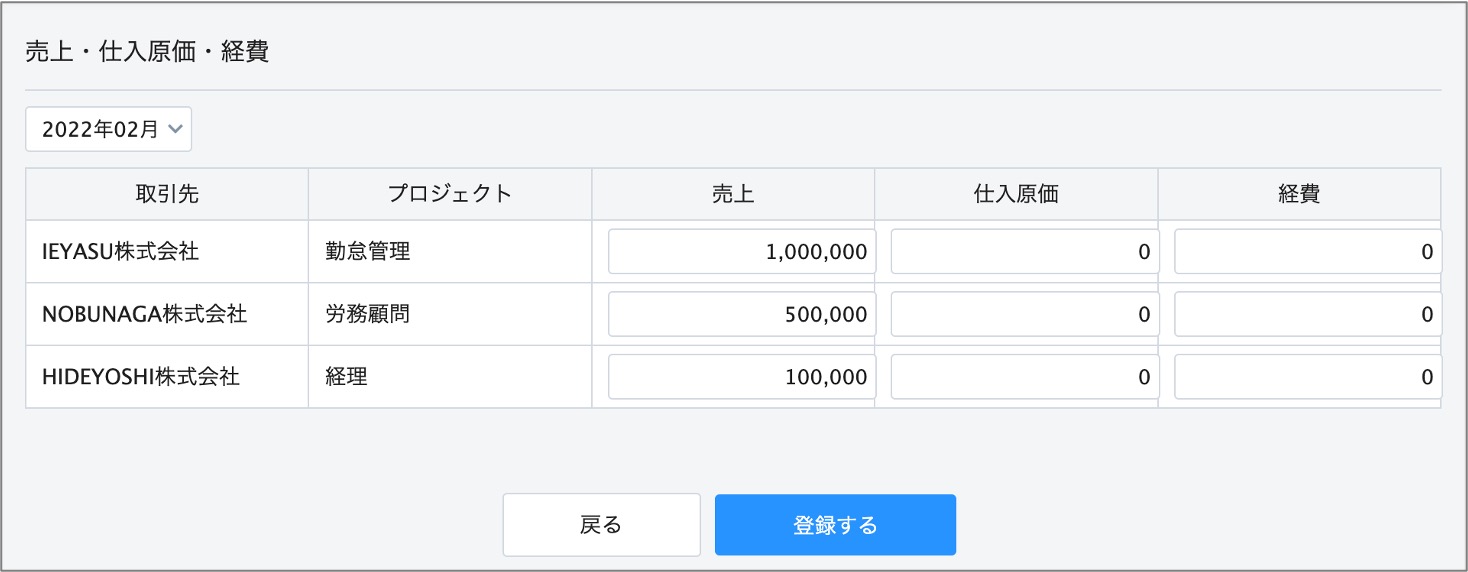The height and width of the screenshot is (572, 1468).
Task: Focus the 売上 field for NOBUNAGA株式会社
Action: (742, 314)
